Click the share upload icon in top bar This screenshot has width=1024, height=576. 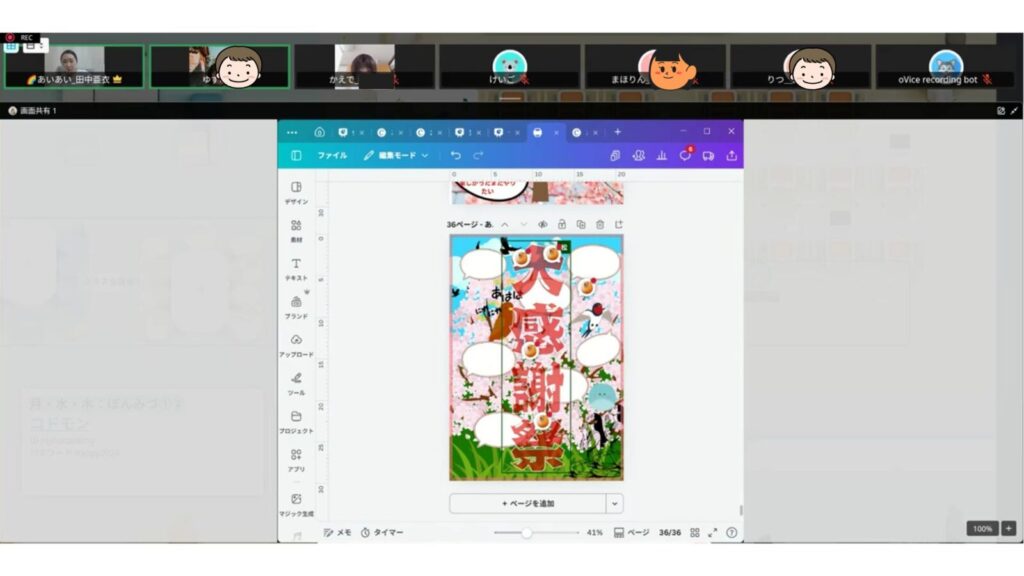(731, 156)
